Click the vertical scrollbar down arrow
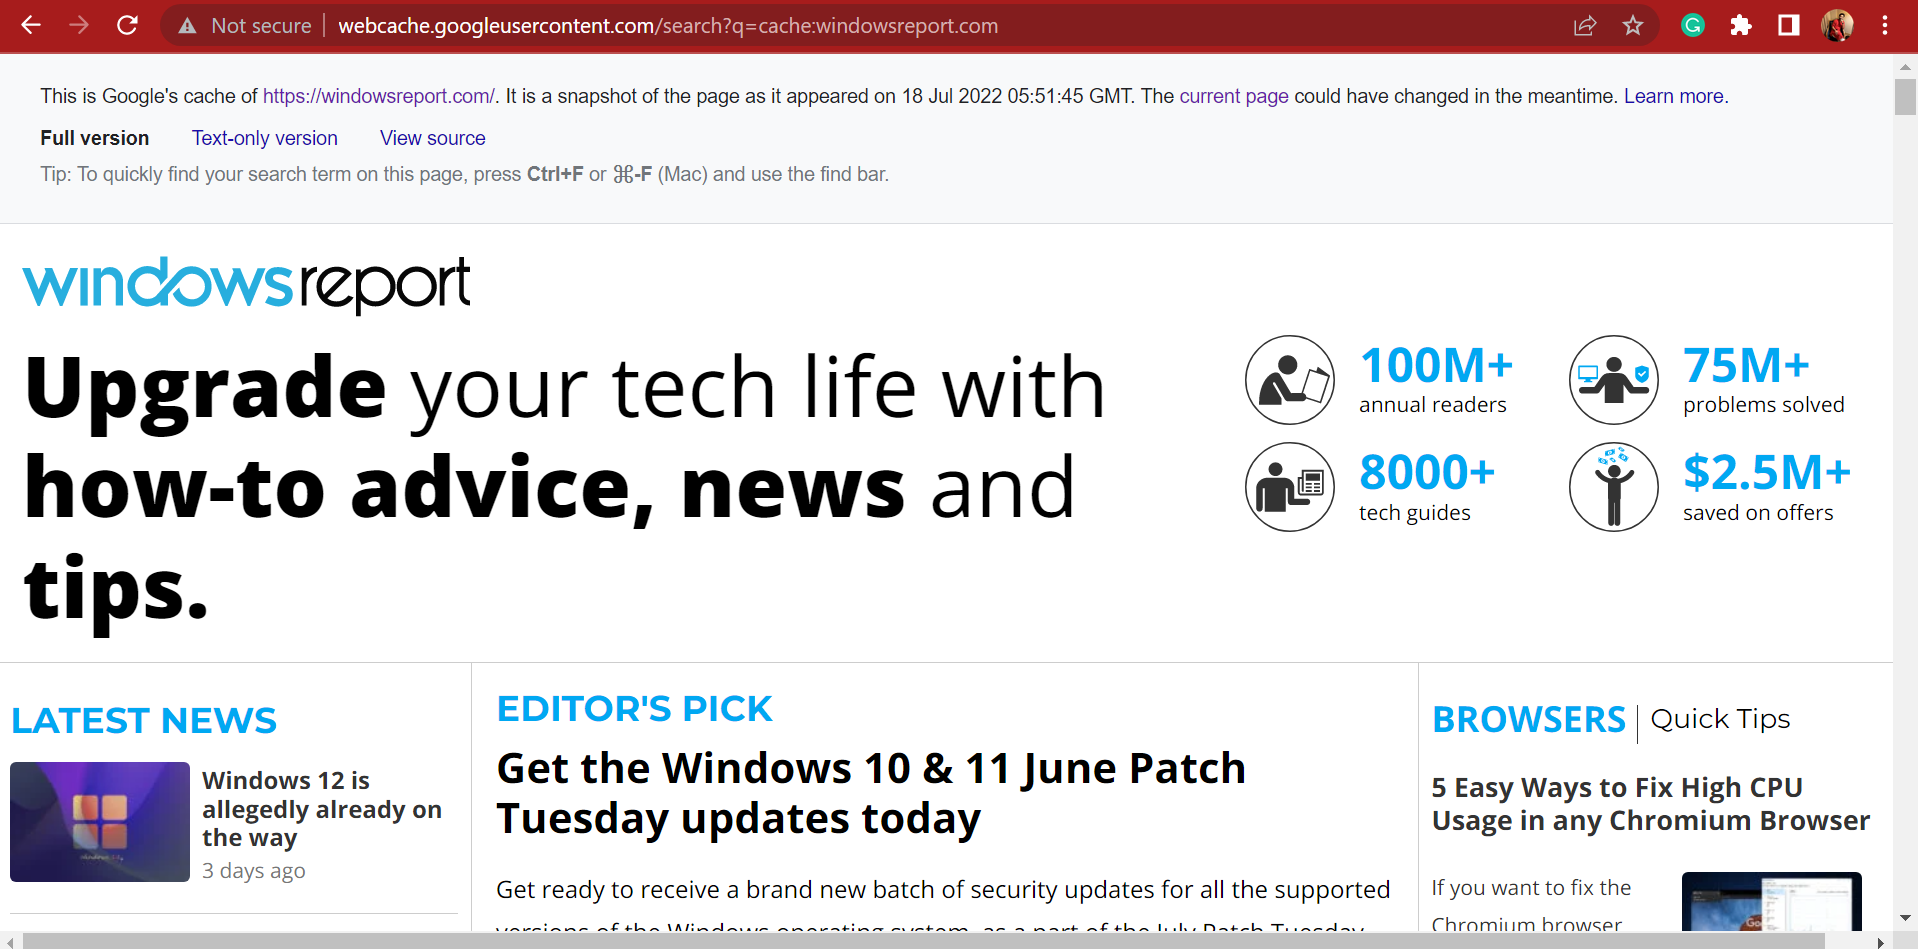This screenshot has height=949, width=1918. (x=1905, y=918)
